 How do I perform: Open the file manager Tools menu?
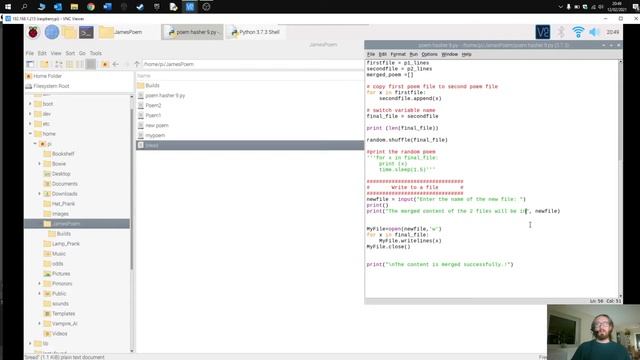pyautogui.click(x=96, y=53)
